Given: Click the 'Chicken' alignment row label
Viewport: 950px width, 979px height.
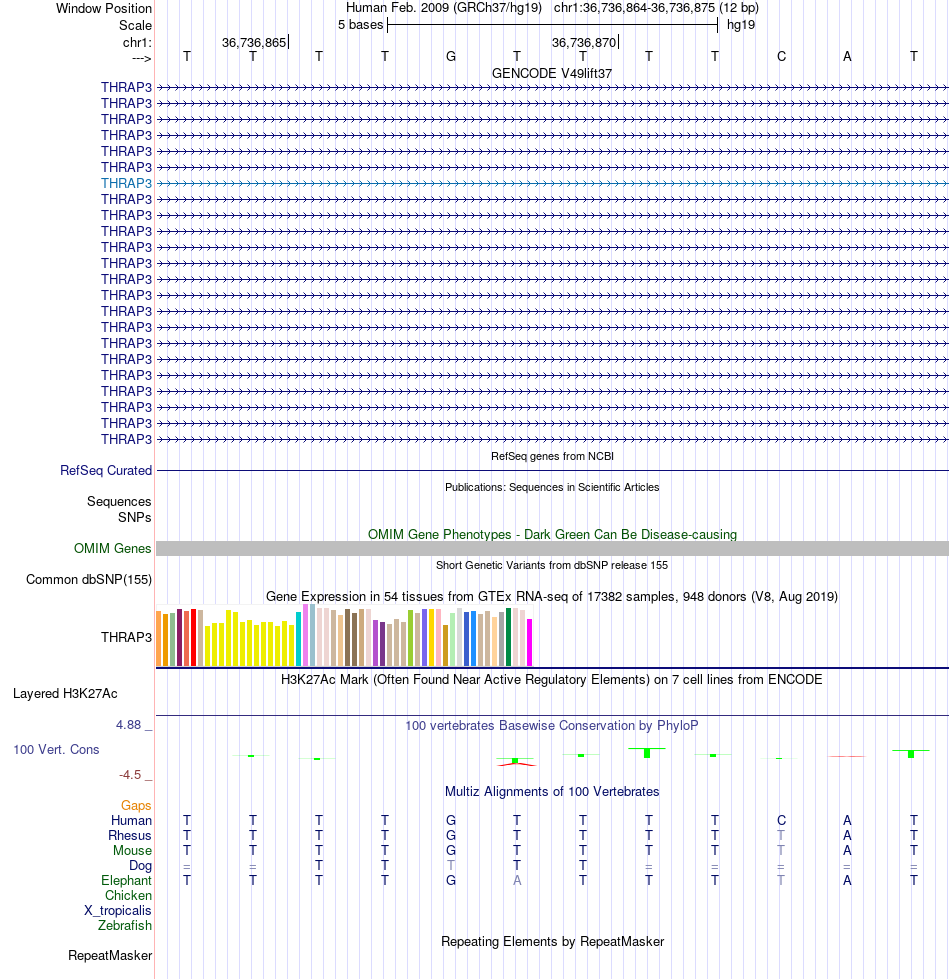Looking at the screenshot, I should click(x=129, y=895).
